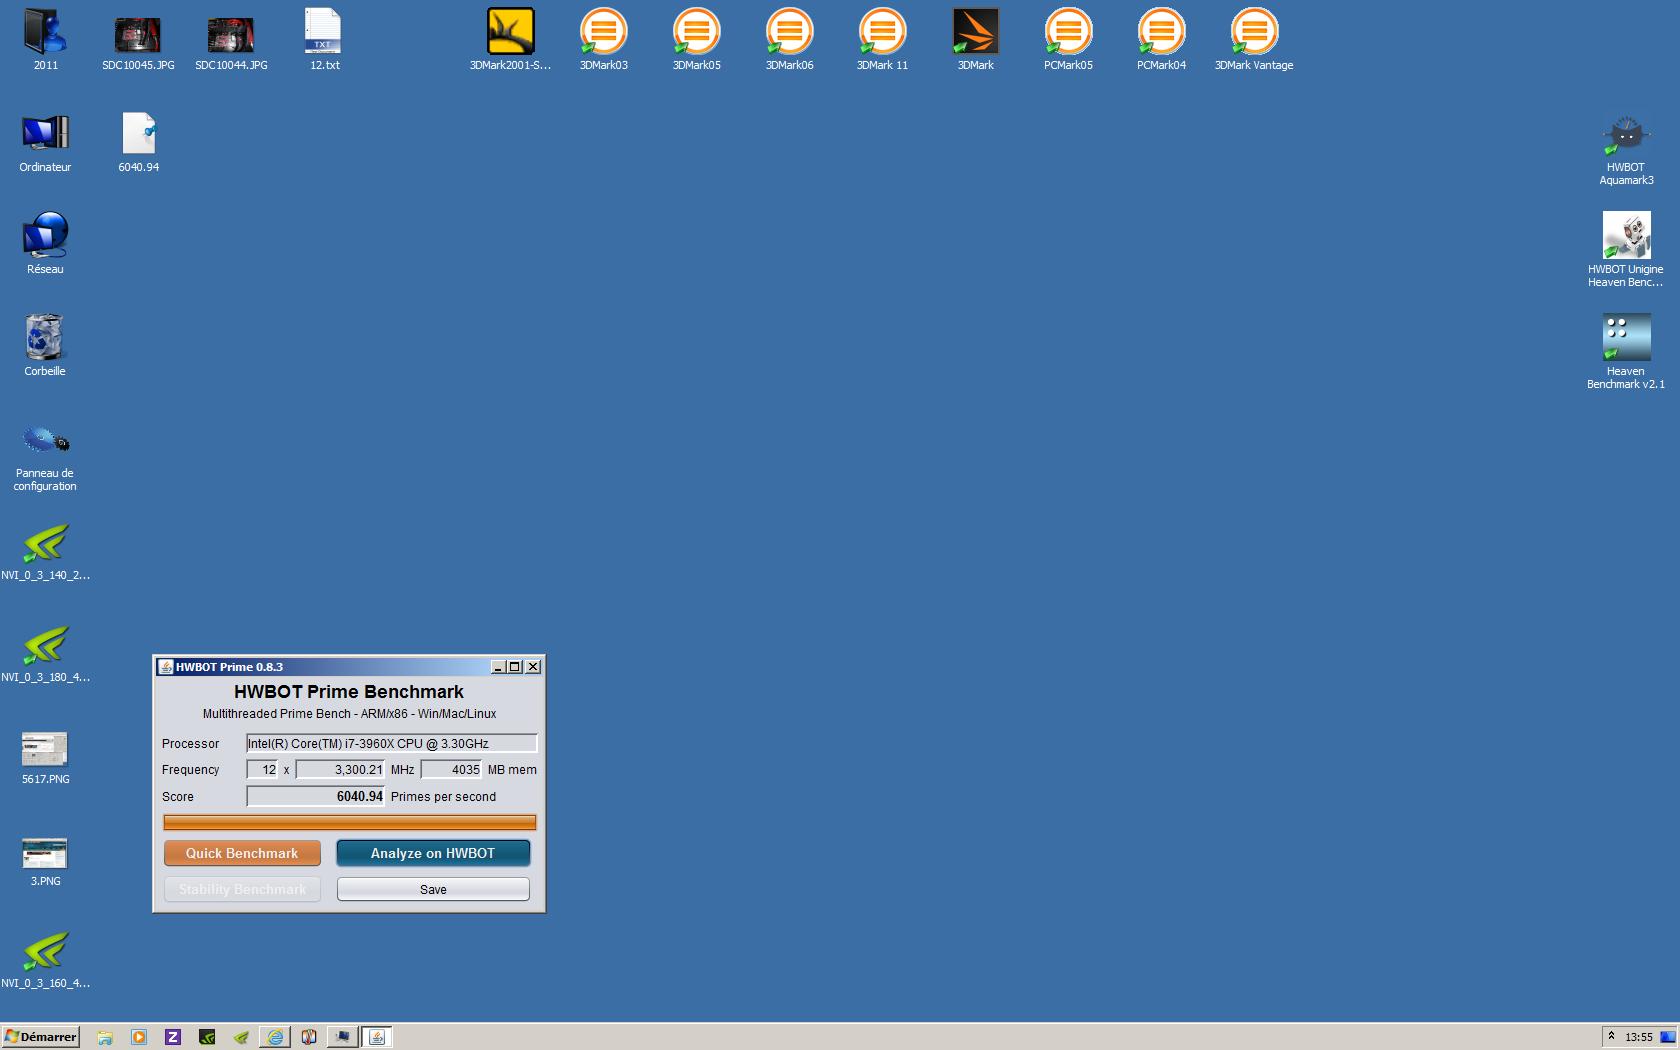Click the memory field showing 4035
The width and height of the screenshot is (1680, 1050).
coord(451,769)
